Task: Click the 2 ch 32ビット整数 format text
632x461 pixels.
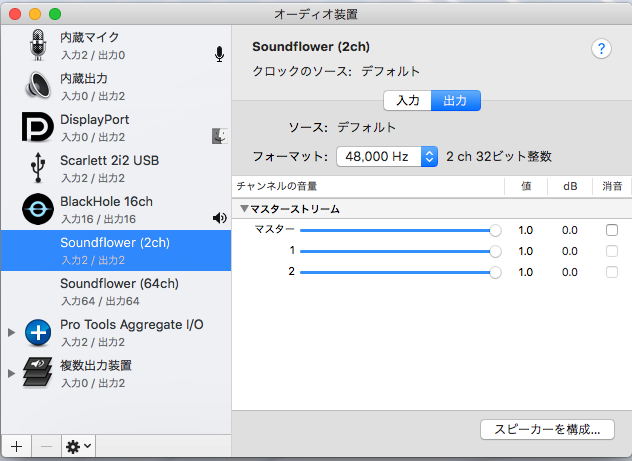Action: [x=499, y=156]
